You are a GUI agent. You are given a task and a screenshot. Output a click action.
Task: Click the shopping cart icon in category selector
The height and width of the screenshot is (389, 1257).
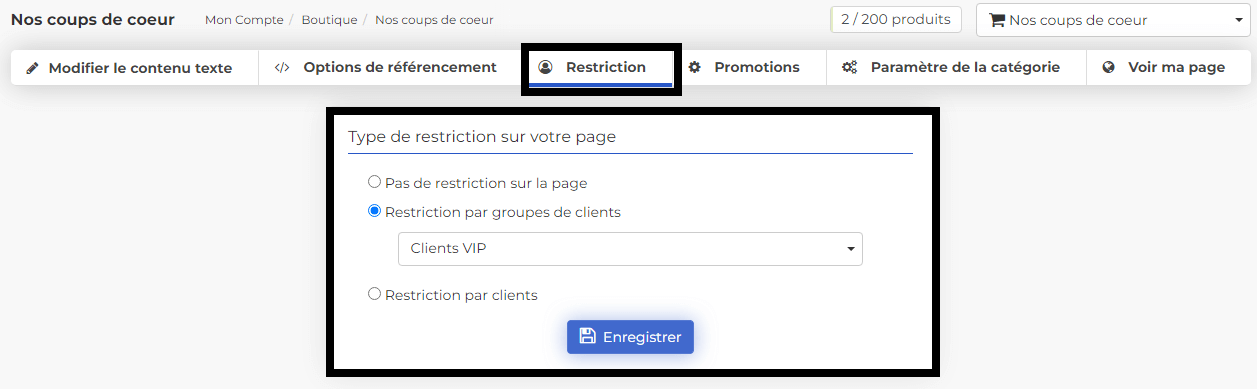997,20
